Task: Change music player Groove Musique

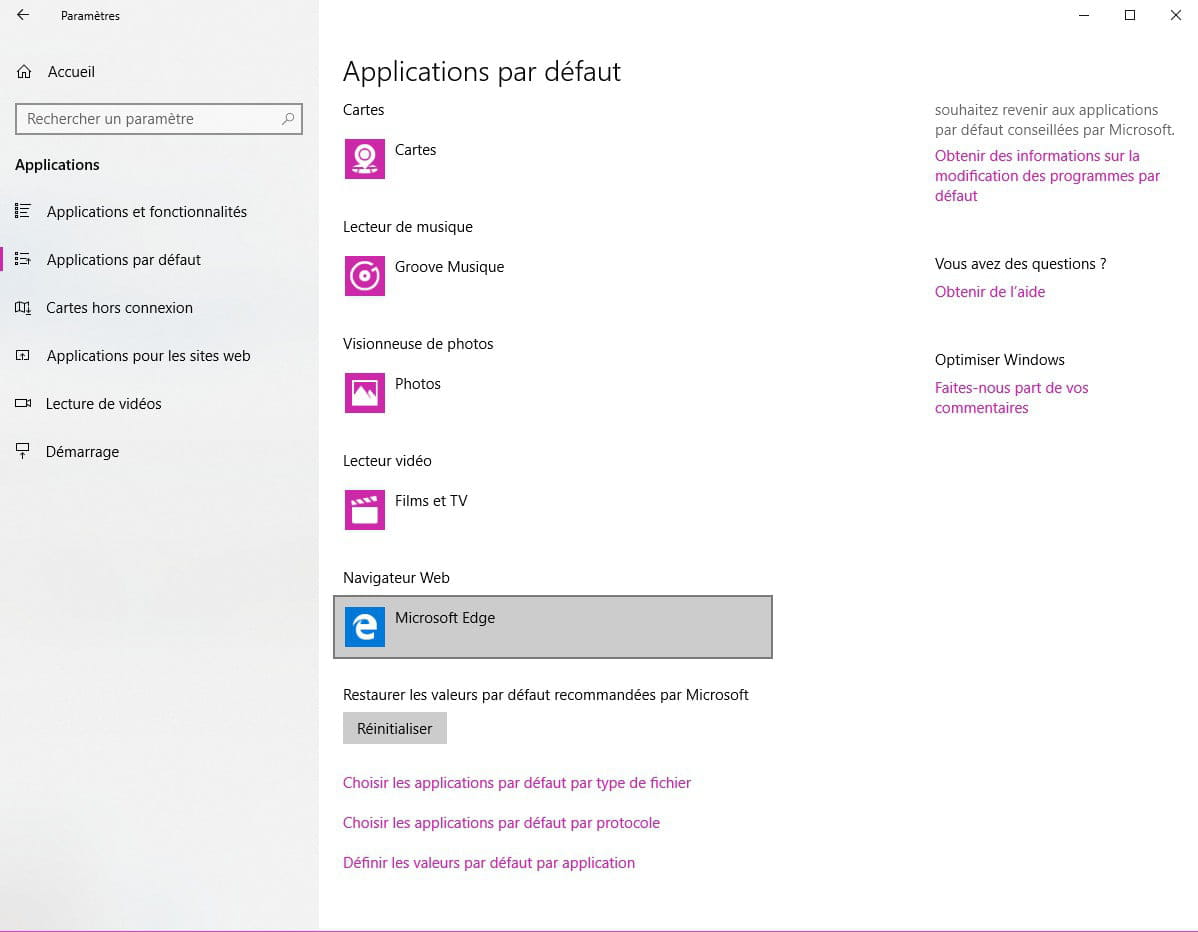Action: point(552,276)
